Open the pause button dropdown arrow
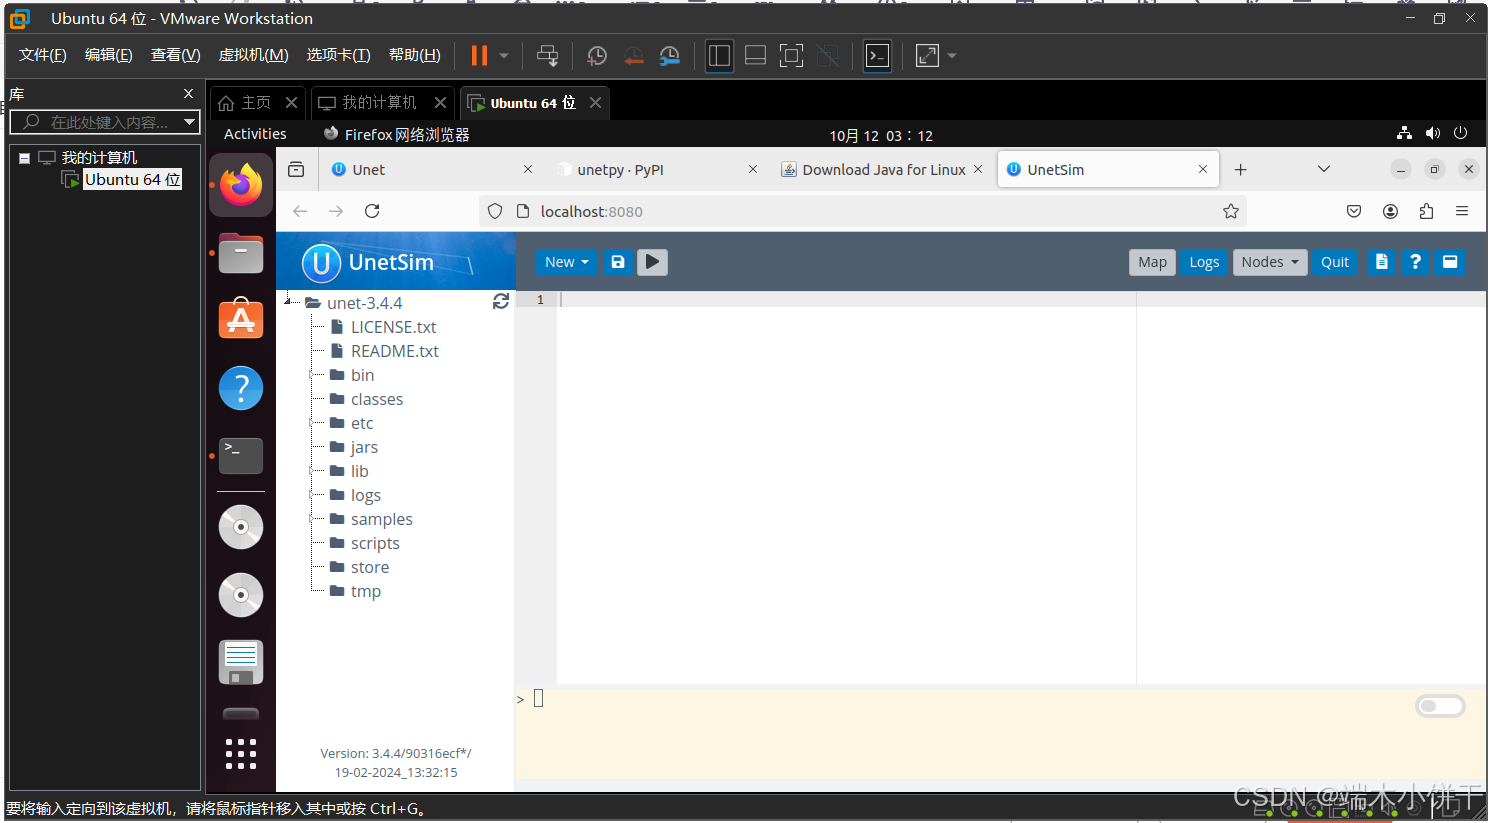1488x823 pixels. [504, 56]
